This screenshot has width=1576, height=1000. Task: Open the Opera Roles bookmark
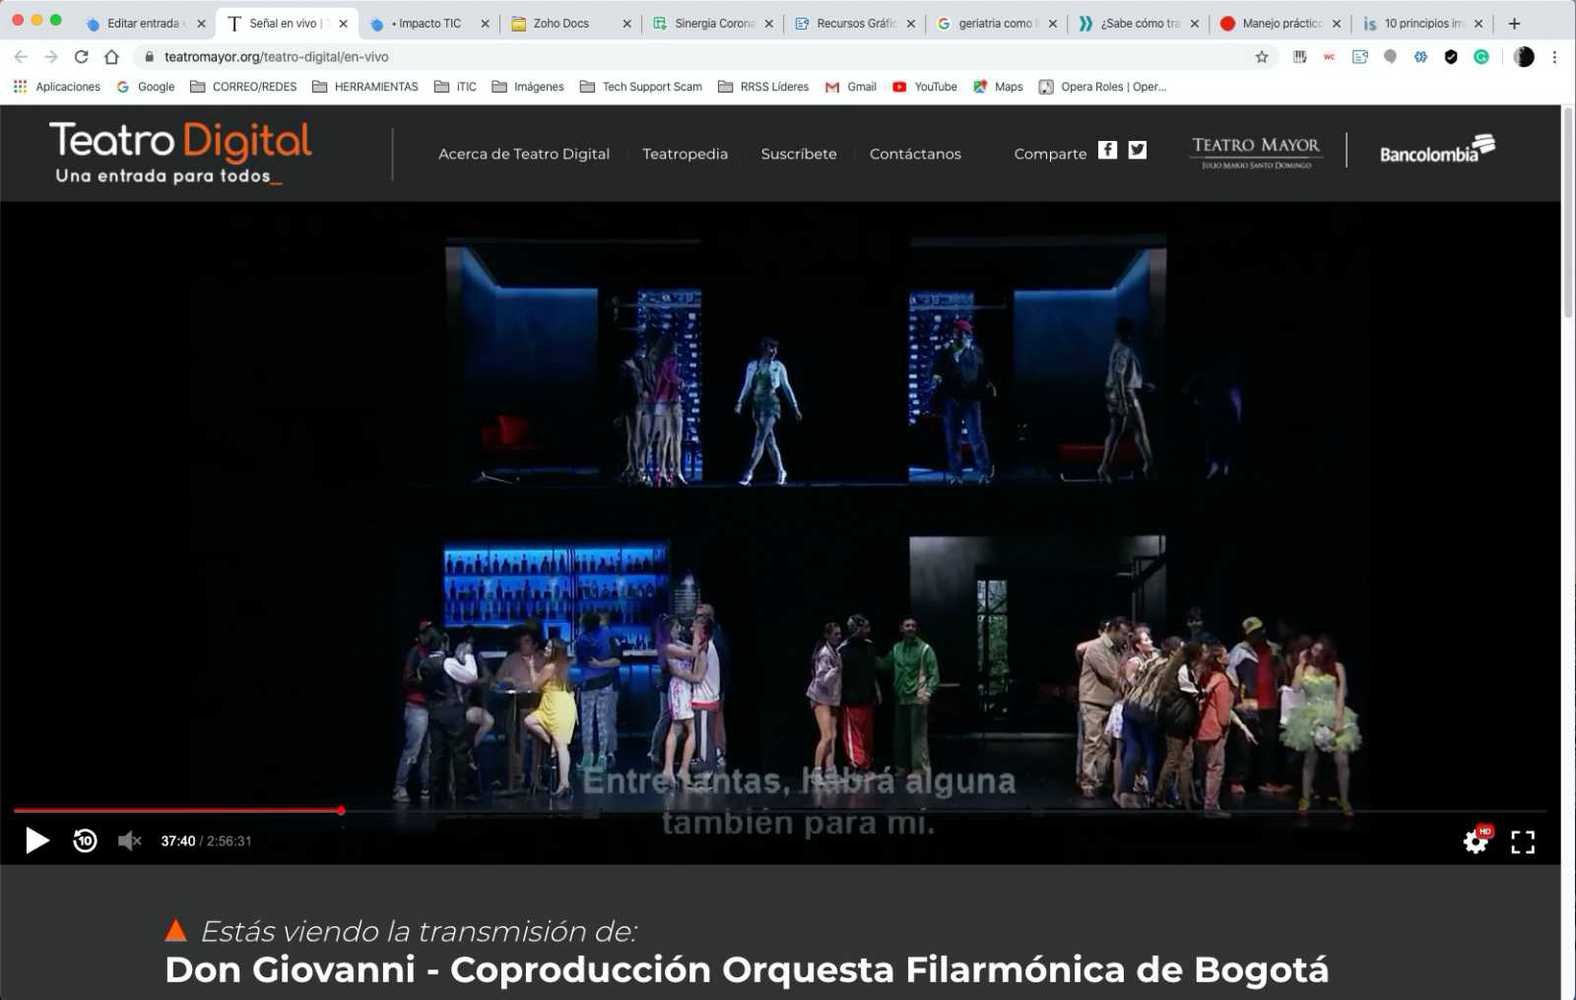(1103, 87)
